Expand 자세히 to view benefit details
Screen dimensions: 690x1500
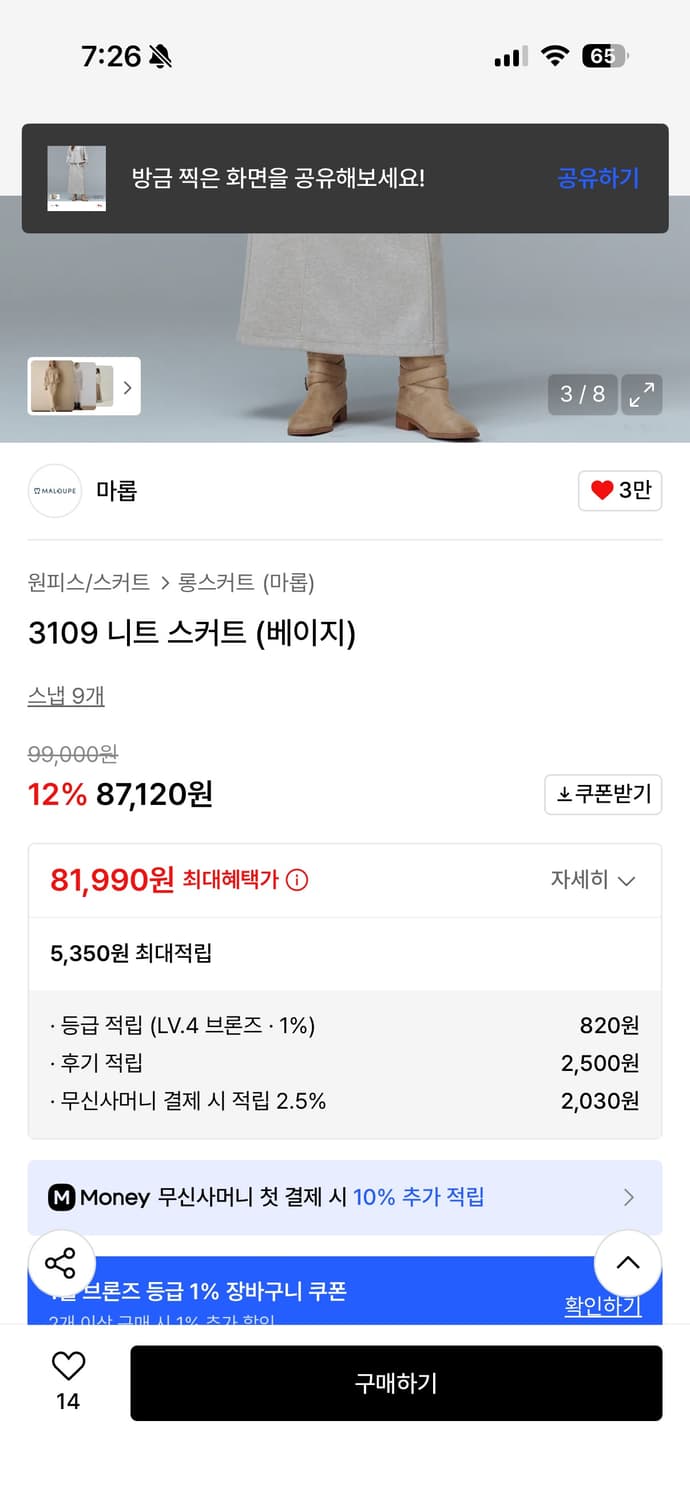[597, 880]
